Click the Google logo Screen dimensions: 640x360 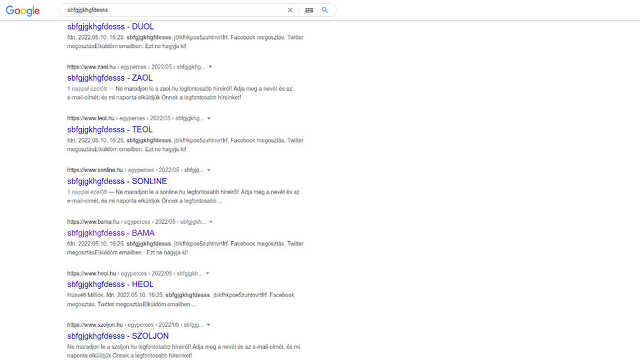[23, 10]
